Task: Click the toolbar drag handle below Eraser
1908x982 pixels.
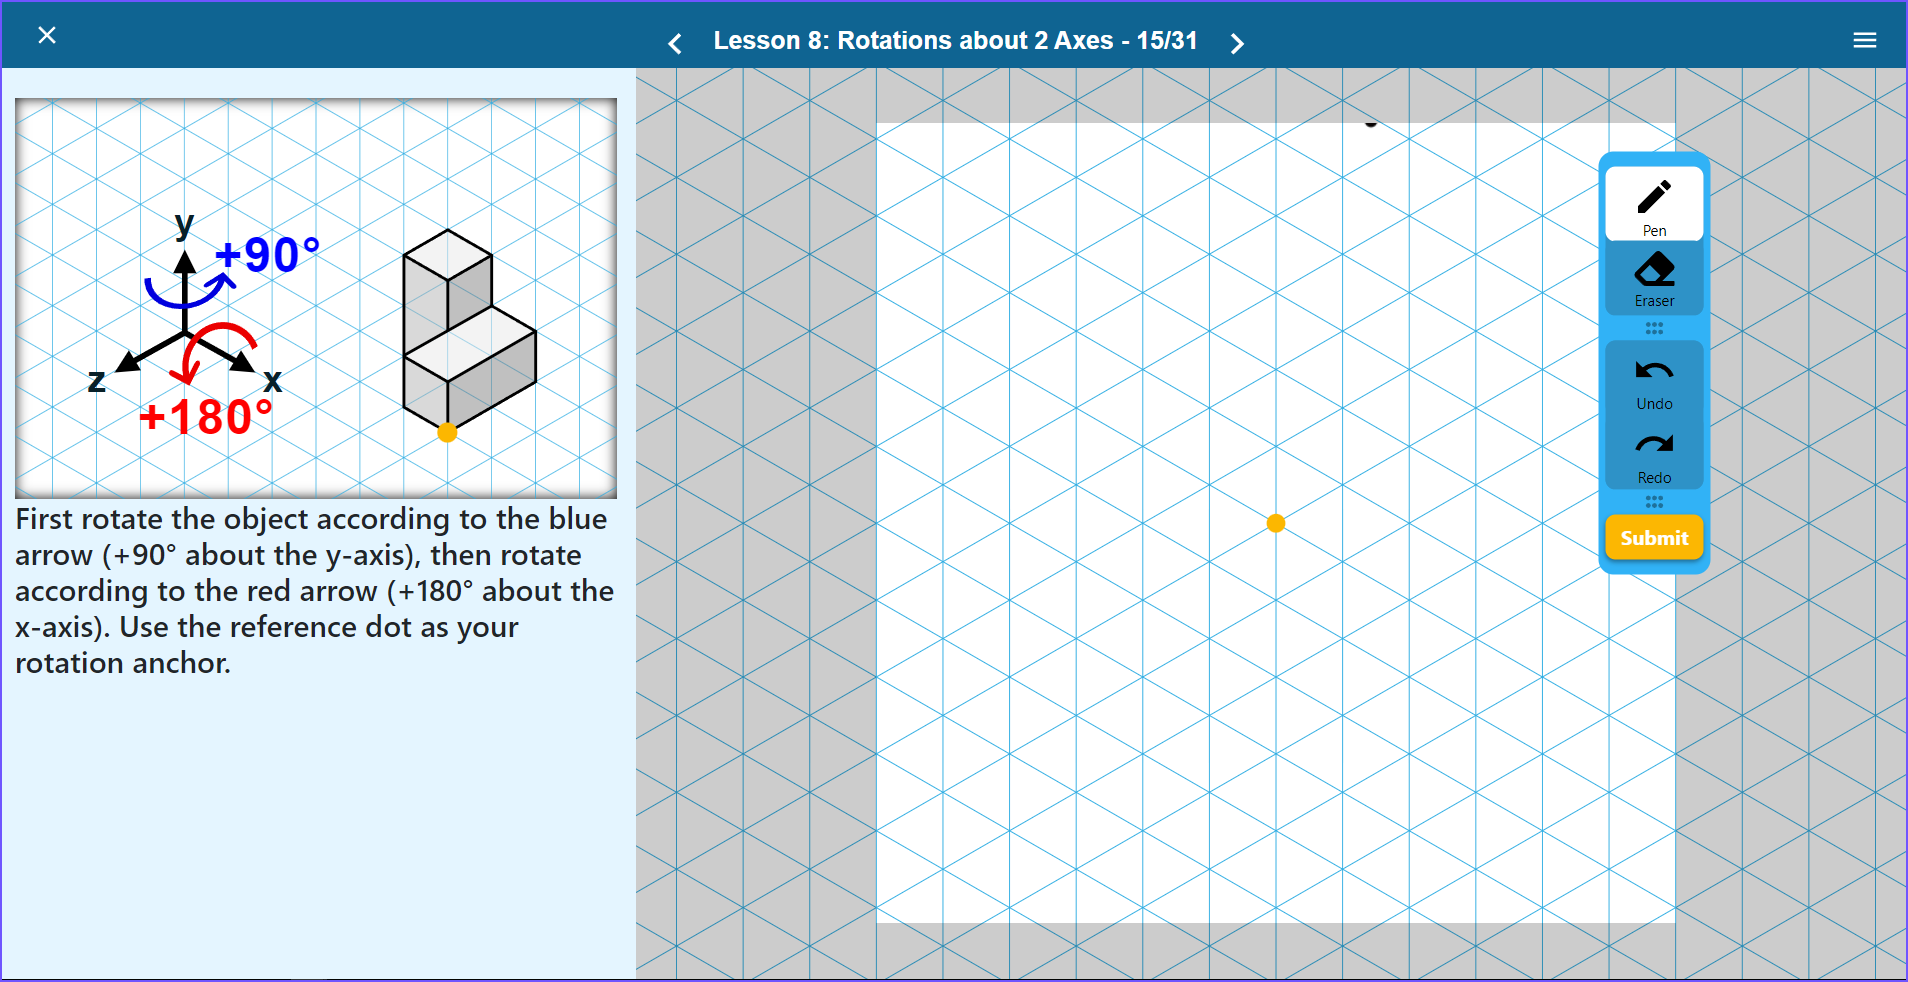Action: coord(1654,328)
